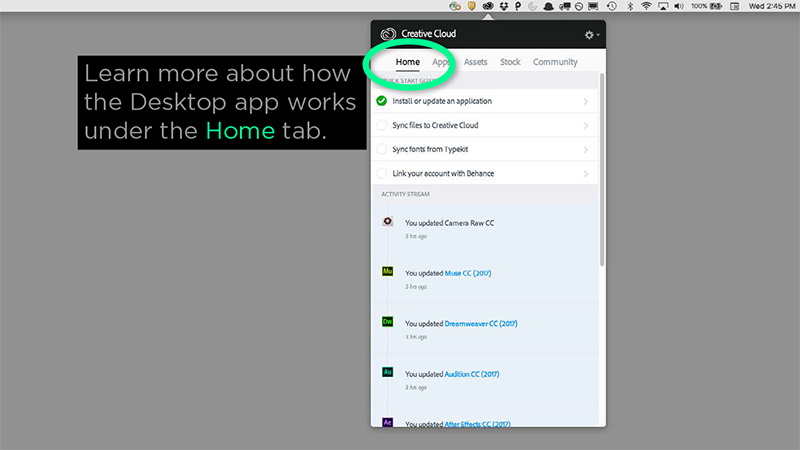Click the P-shaped menu bar icon
The height and width of the screenshot is (450, 800).
pos(518,6)
